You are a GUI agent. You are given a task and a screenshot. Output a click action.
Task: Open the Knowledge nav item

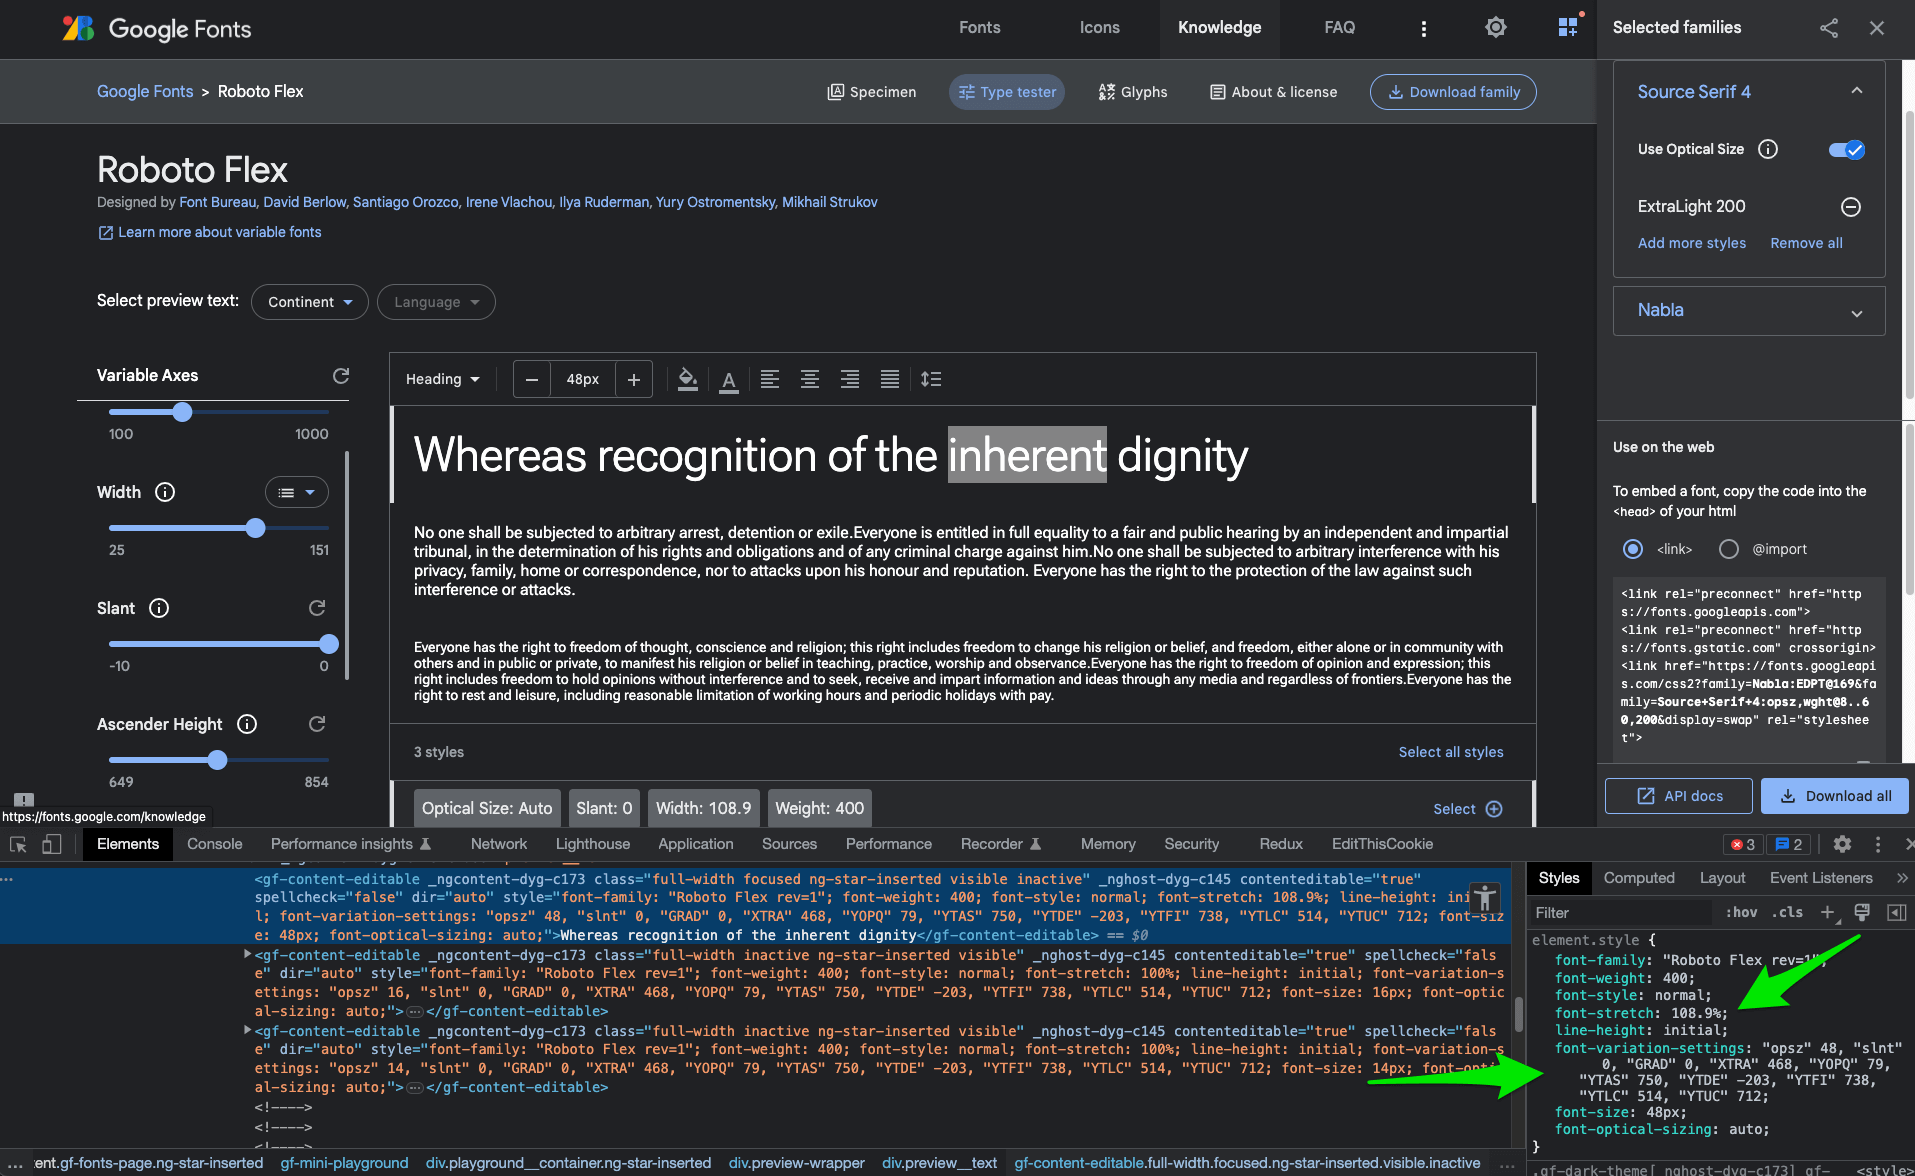1220,28
